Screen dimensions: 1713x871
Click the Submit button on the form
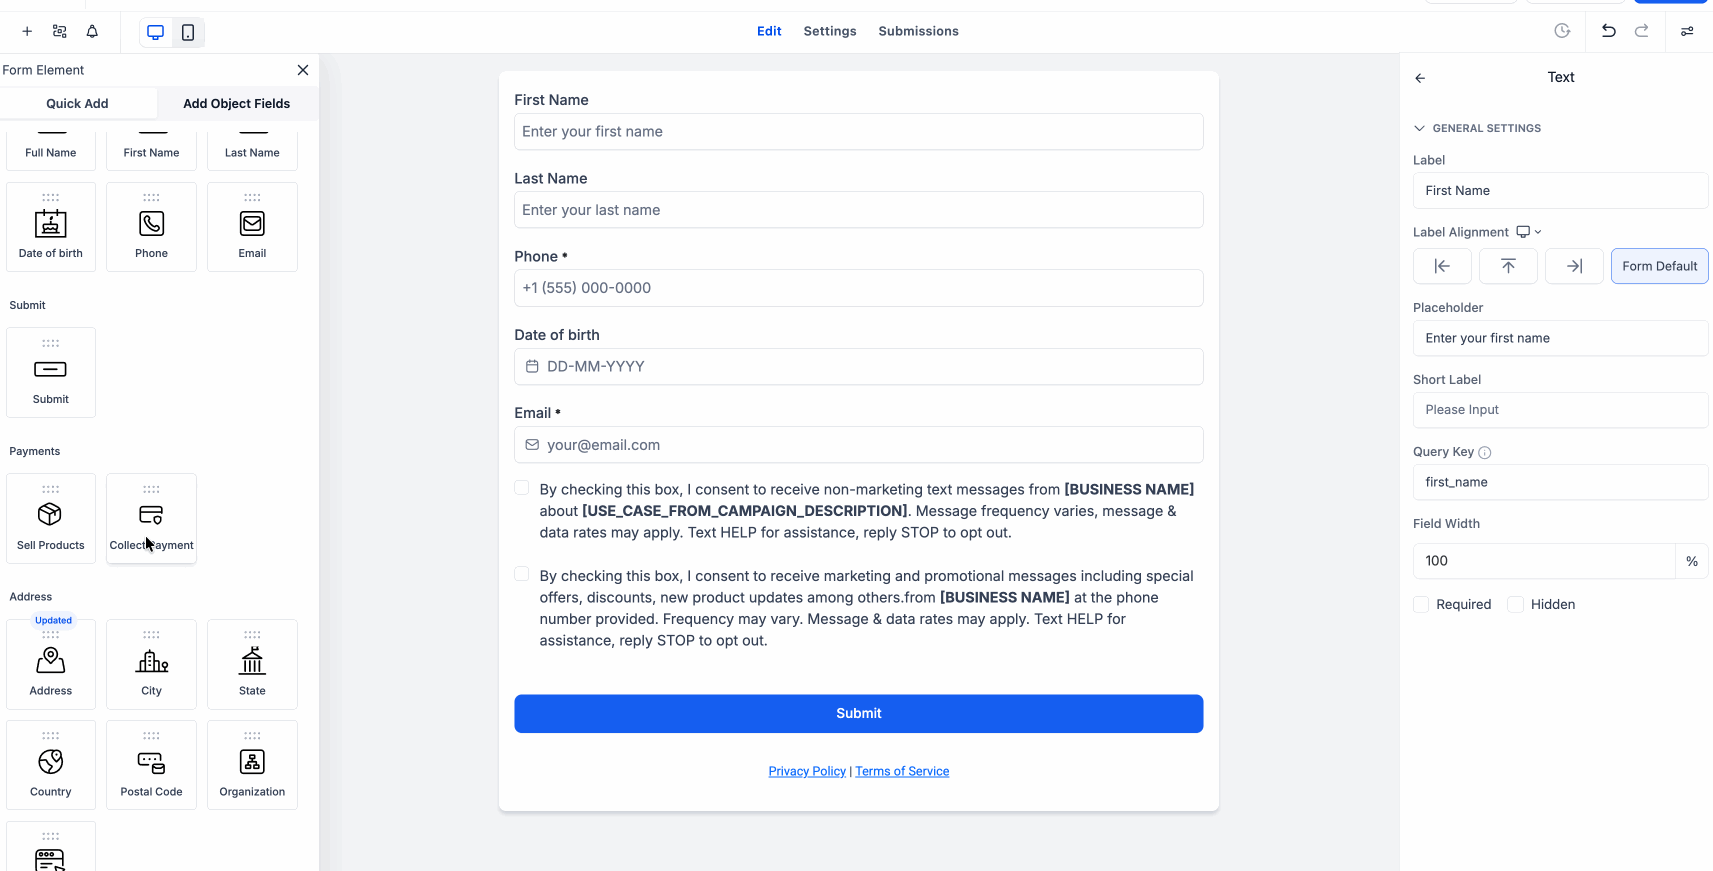(x=858, y=713)
